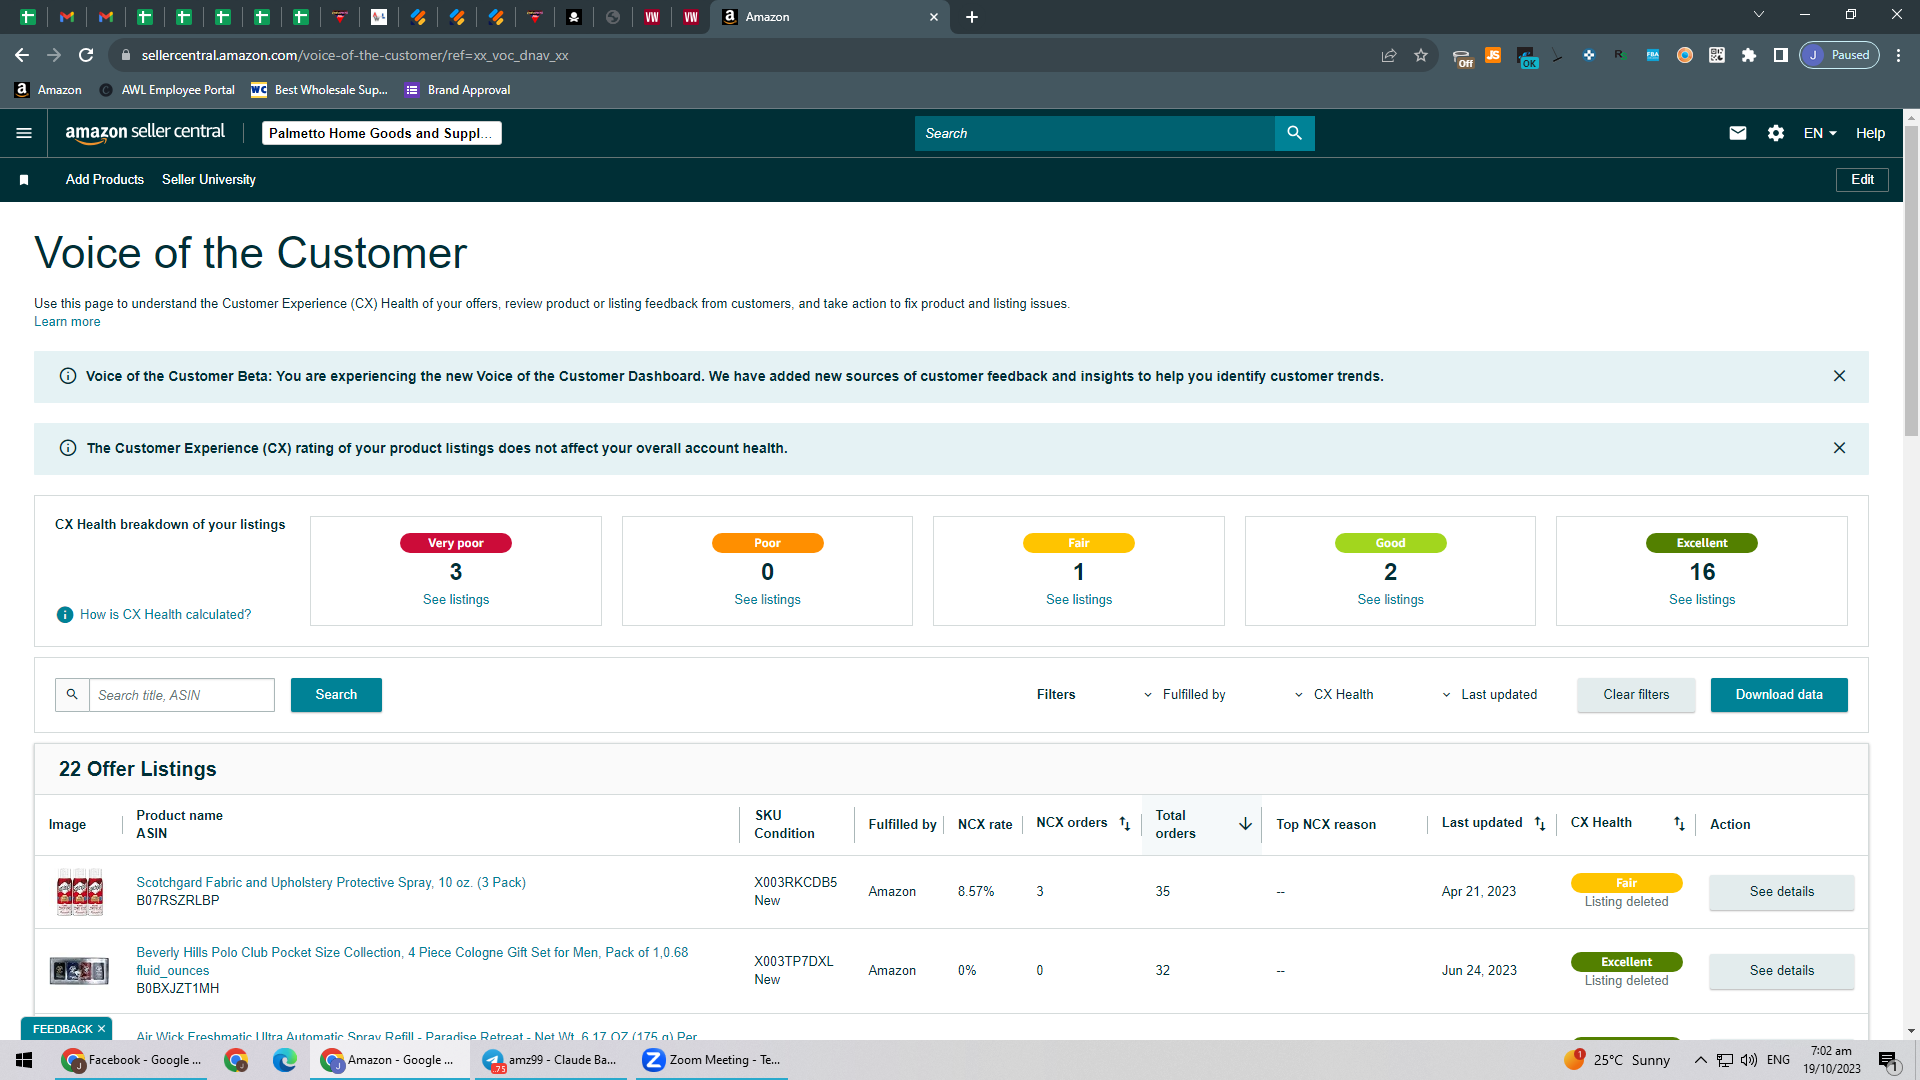This screenshot has height=1080, width=1920.
Task: Click the teal Search button
Action: click(x=336, y=695)
